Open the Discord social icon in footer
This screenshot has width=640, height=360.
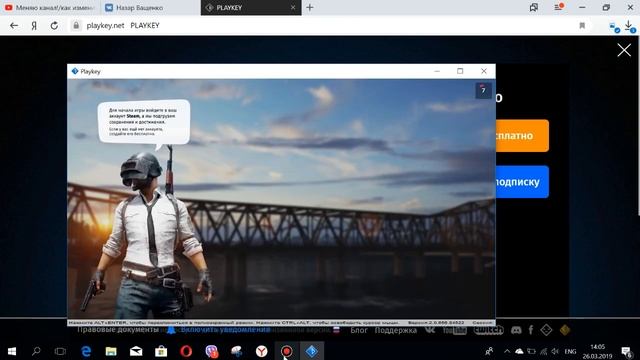coord(516,330)
